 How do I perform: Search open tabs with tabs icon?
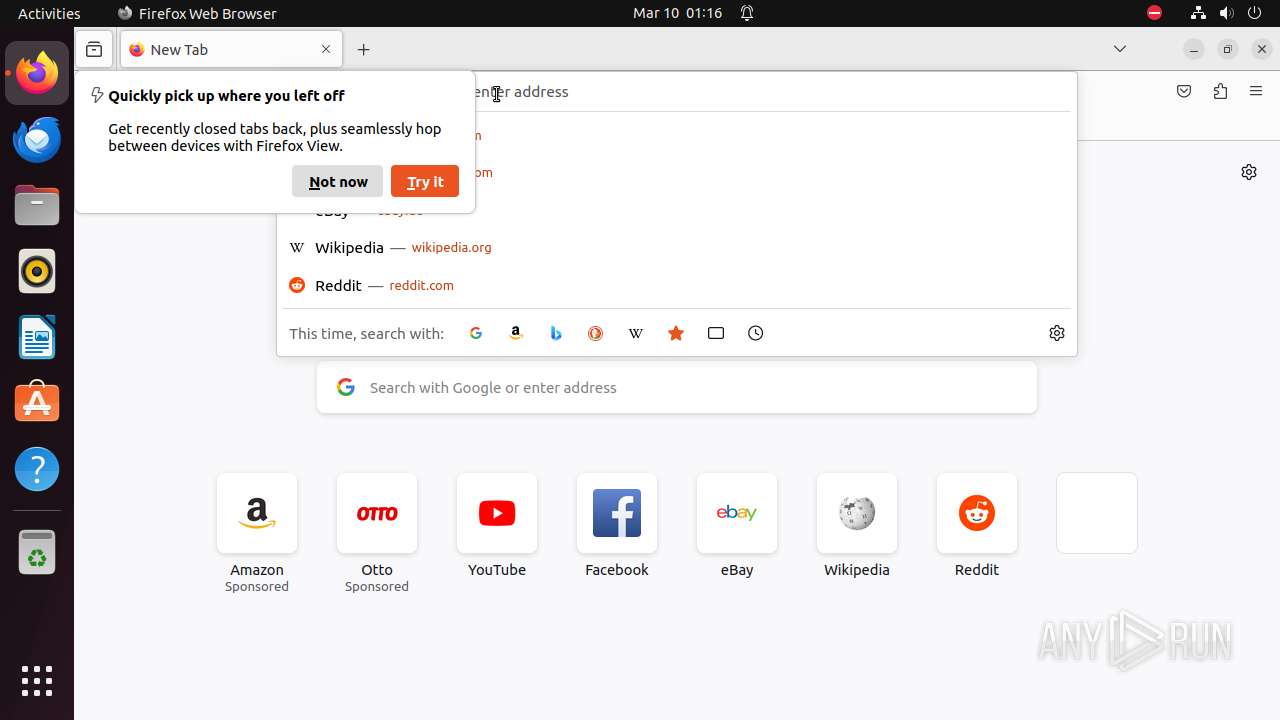(x=716, y=333)
